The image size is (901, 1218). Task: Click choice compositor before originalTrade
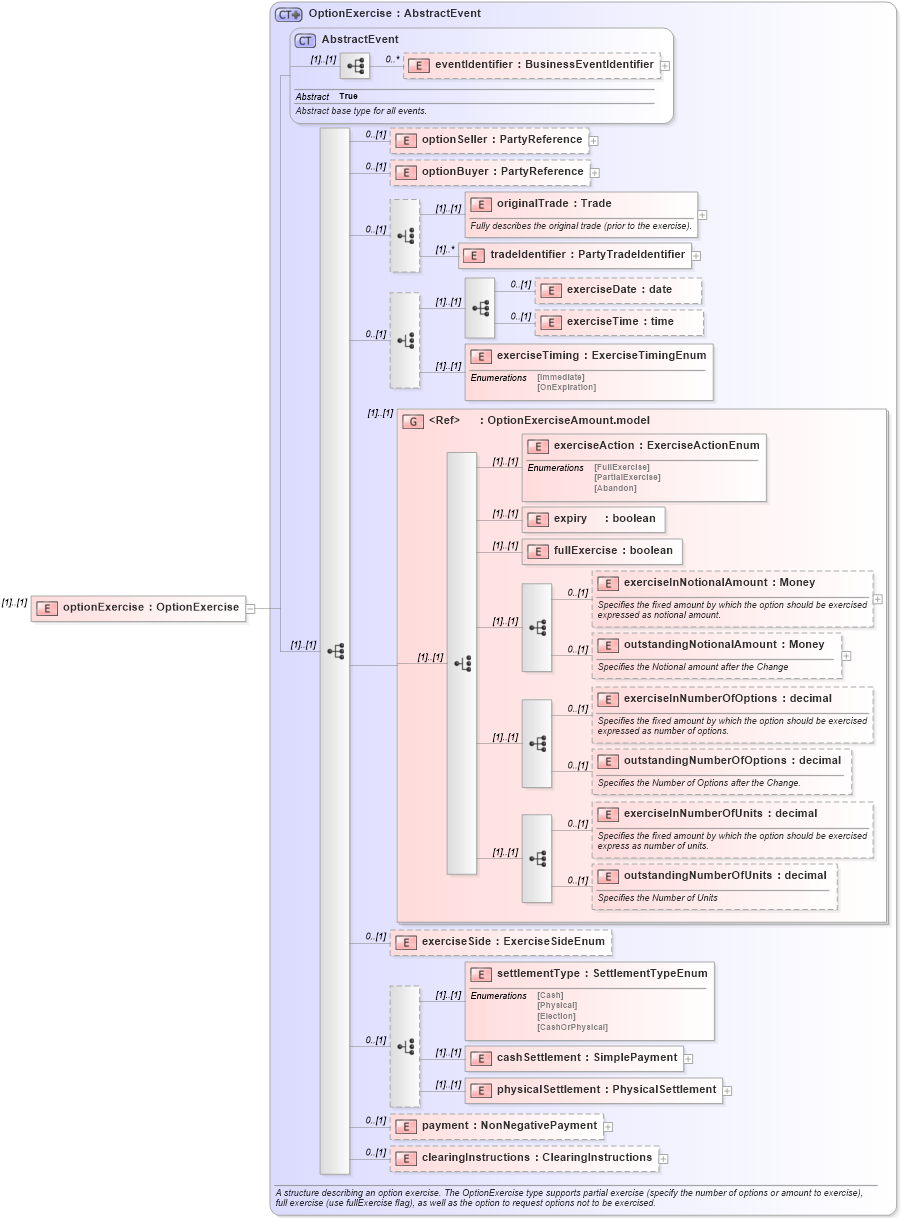pos(405,236)
